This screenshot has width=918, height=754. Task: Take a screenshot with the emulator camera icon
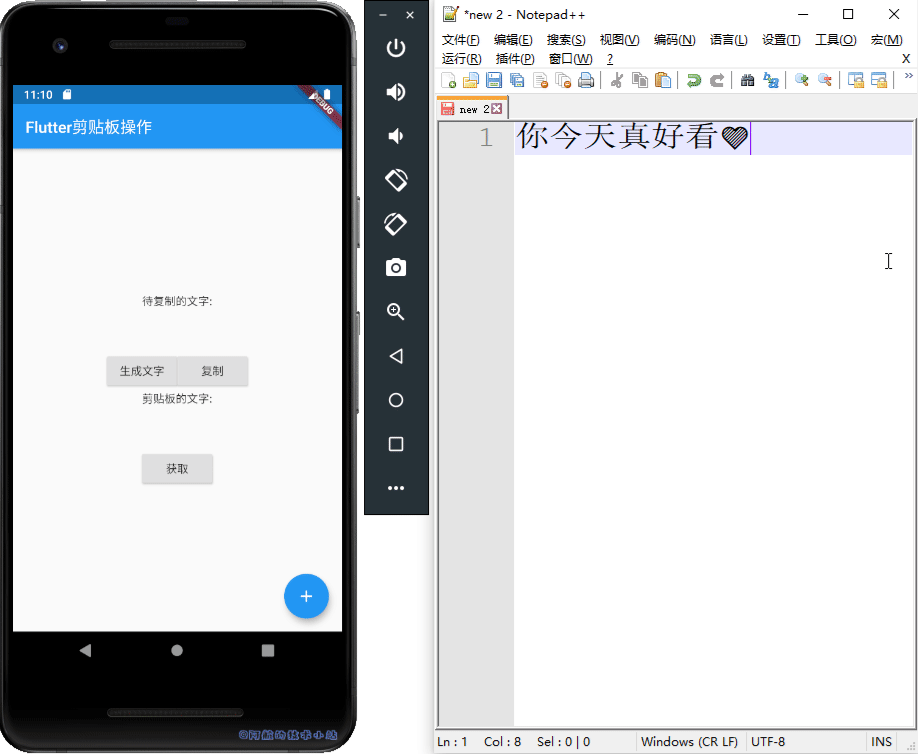pos(396,268)
